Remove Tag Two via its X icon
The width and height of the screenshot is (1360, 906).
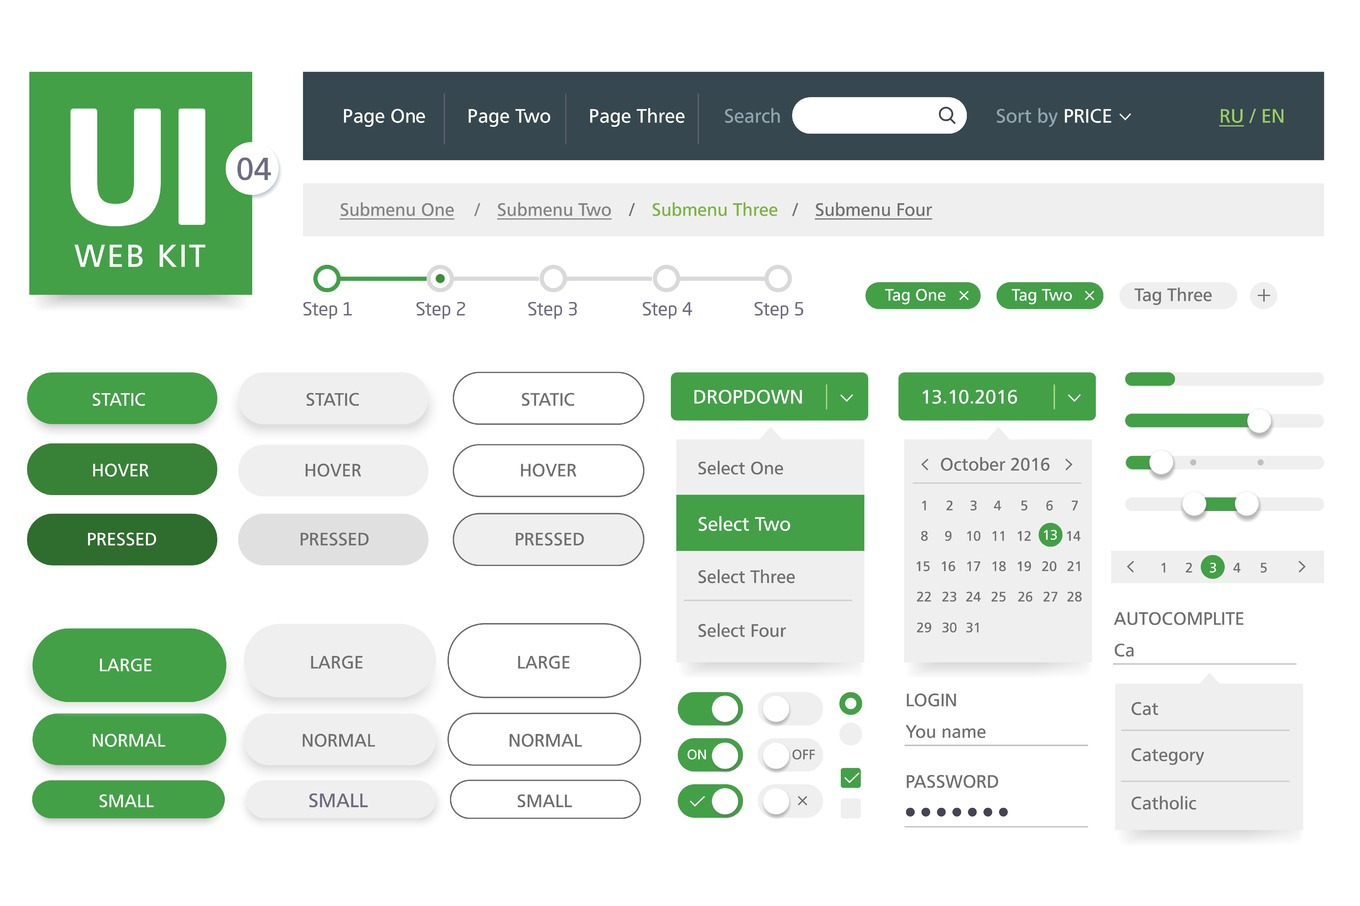pos(1089,295)
